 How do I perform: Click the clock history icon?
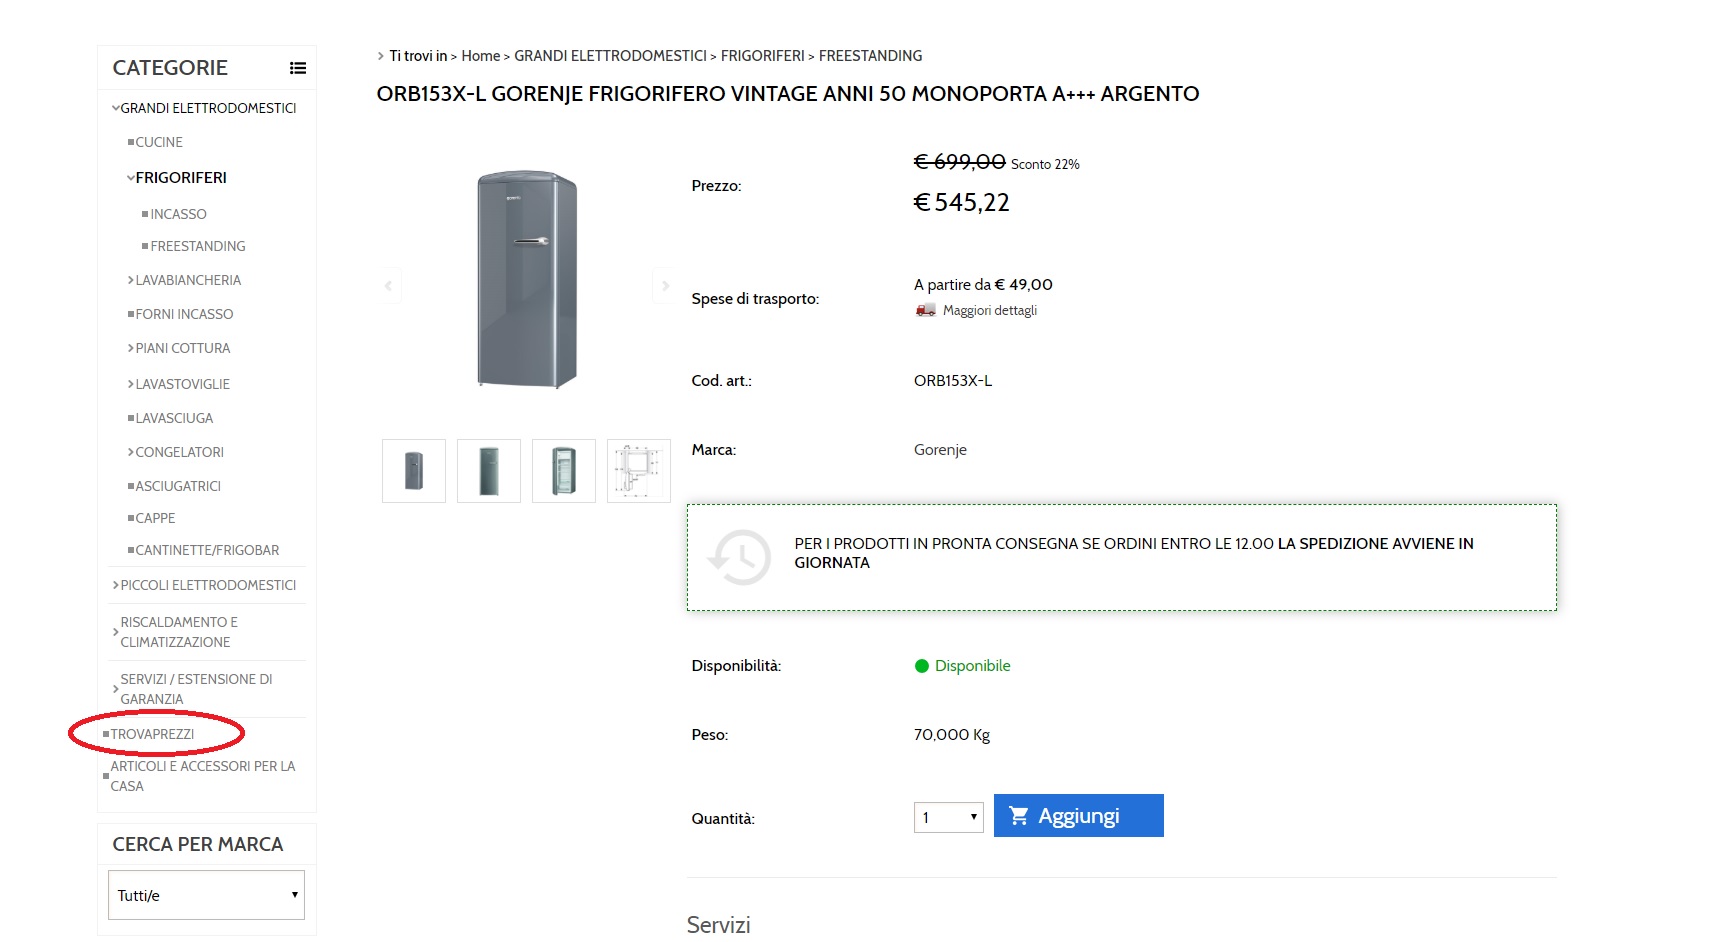740,557
